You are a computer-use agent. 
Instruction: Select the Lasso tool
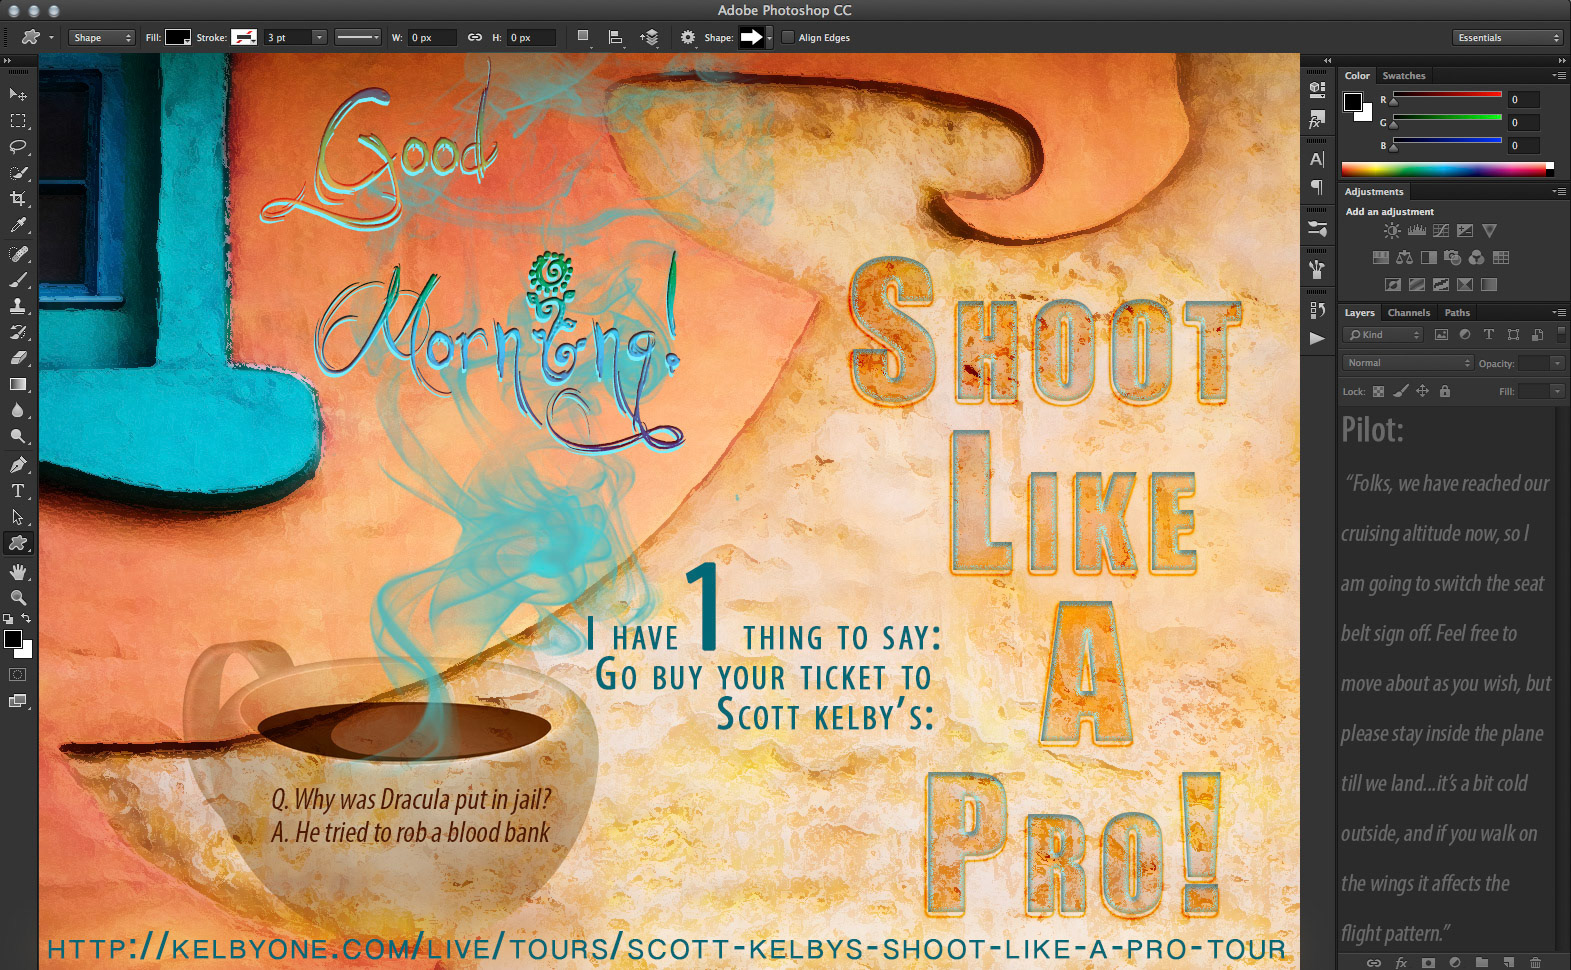18,147
